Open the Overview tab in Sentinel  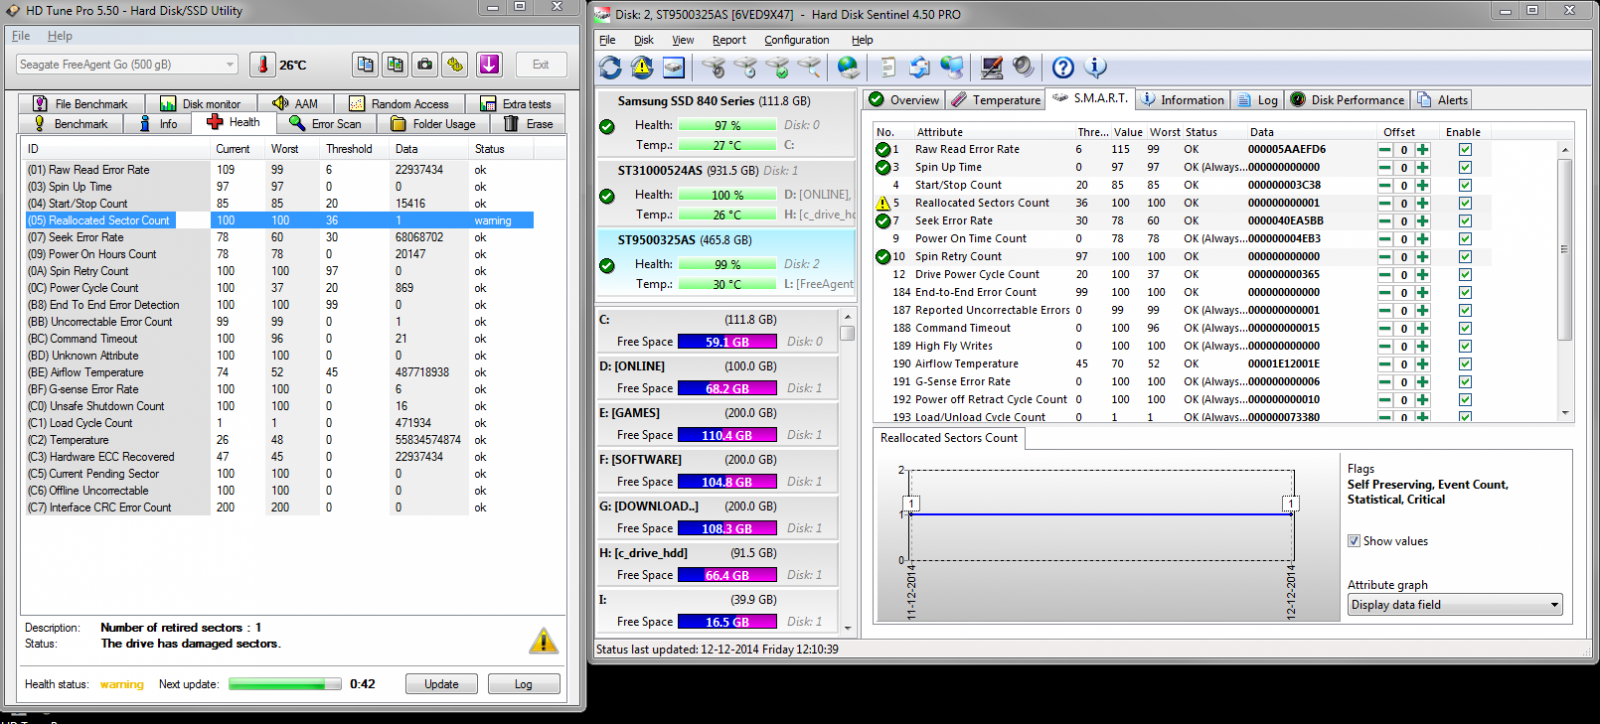pyautogui.click(x=904, y=100)
